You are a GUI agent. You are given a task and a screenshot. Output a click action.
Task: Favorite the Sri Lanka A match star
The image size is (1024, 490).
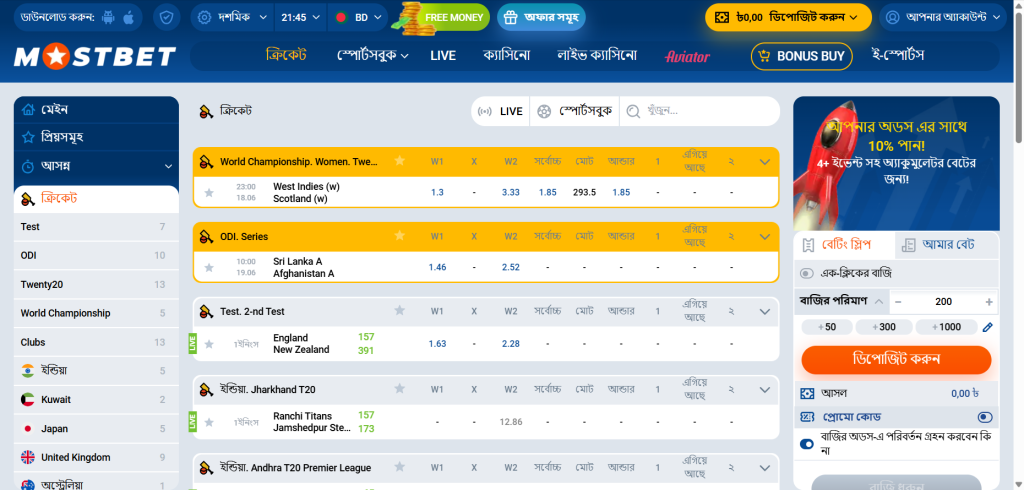pos(209,267)
